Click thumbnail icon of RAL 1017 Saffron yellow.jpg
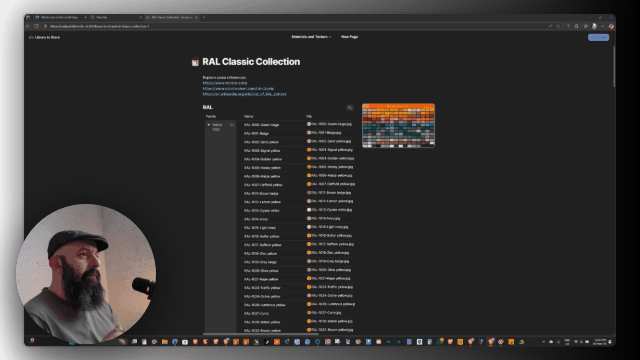 coord(309,244)
